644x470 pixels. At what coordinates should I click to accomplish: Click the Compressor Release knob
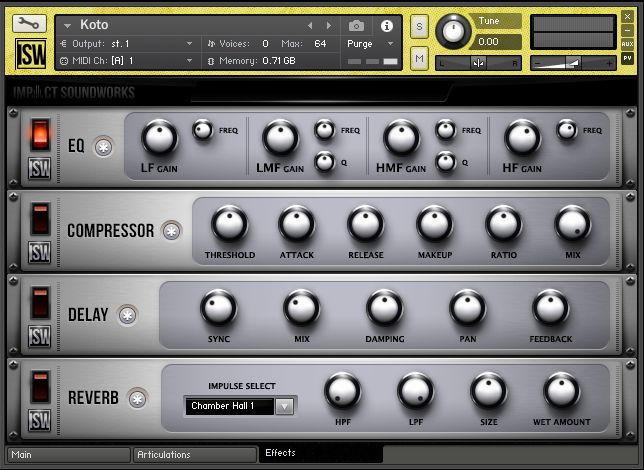tap(366, 224)
